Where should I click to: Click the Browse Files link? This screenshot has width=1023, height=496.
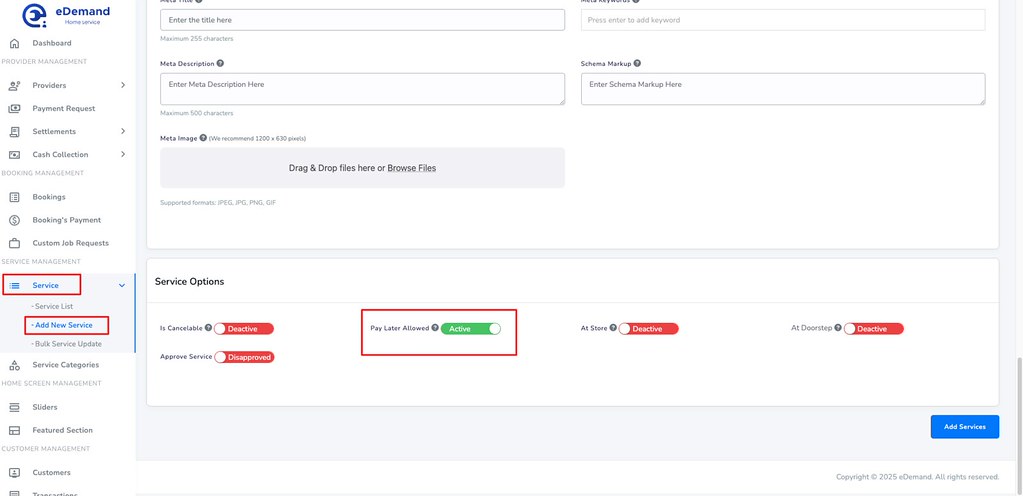412,168
